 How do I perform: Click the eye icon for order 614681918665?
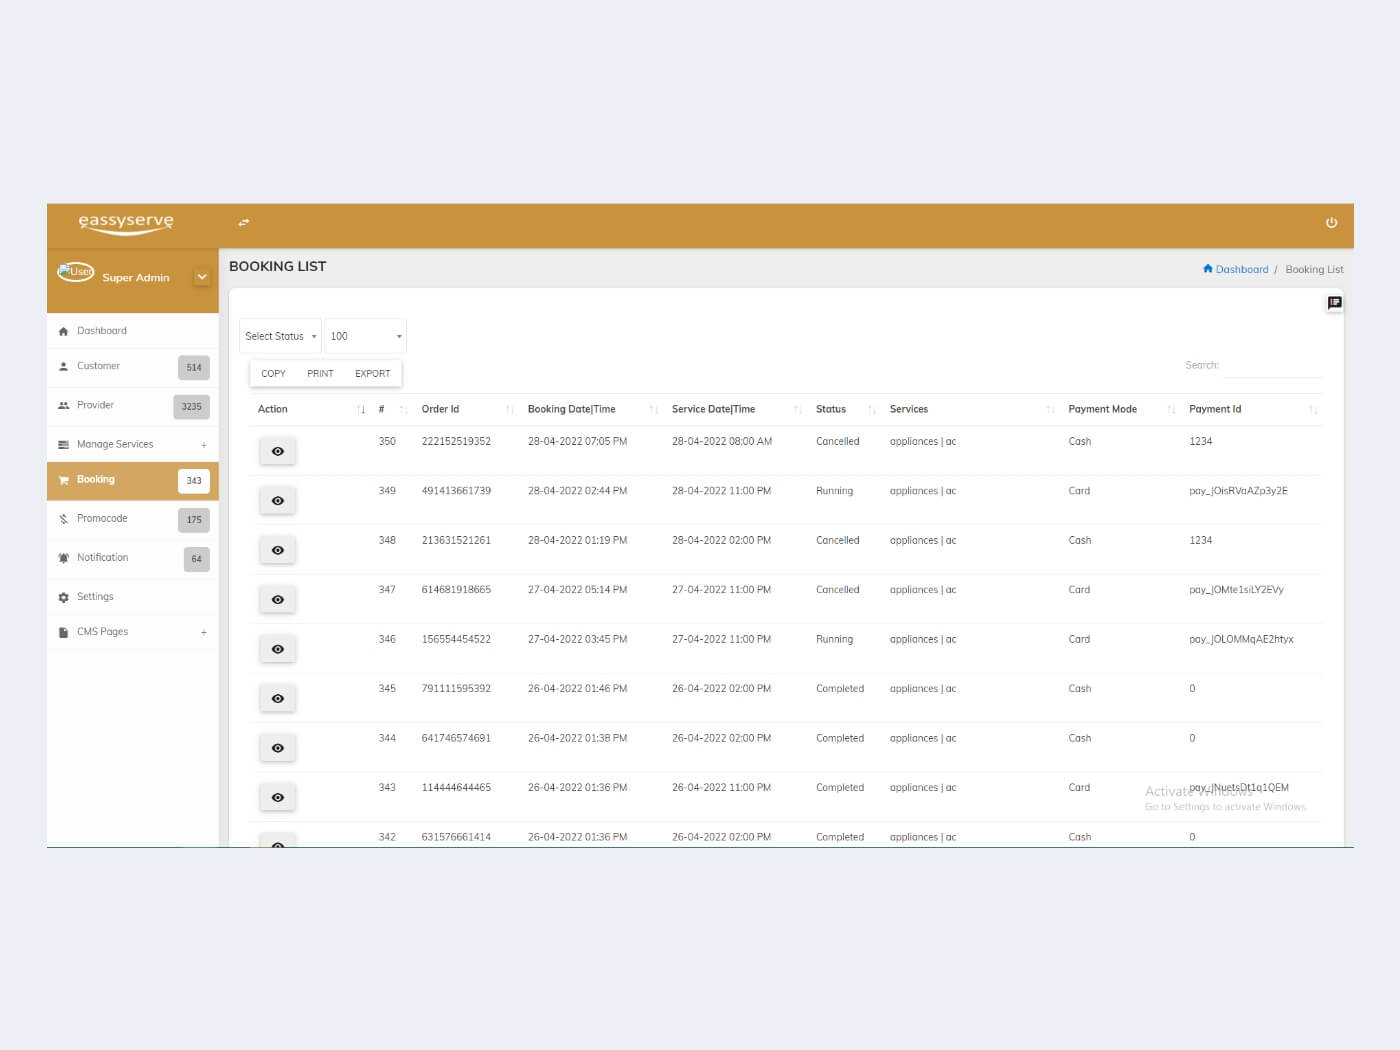pos(278,600)
